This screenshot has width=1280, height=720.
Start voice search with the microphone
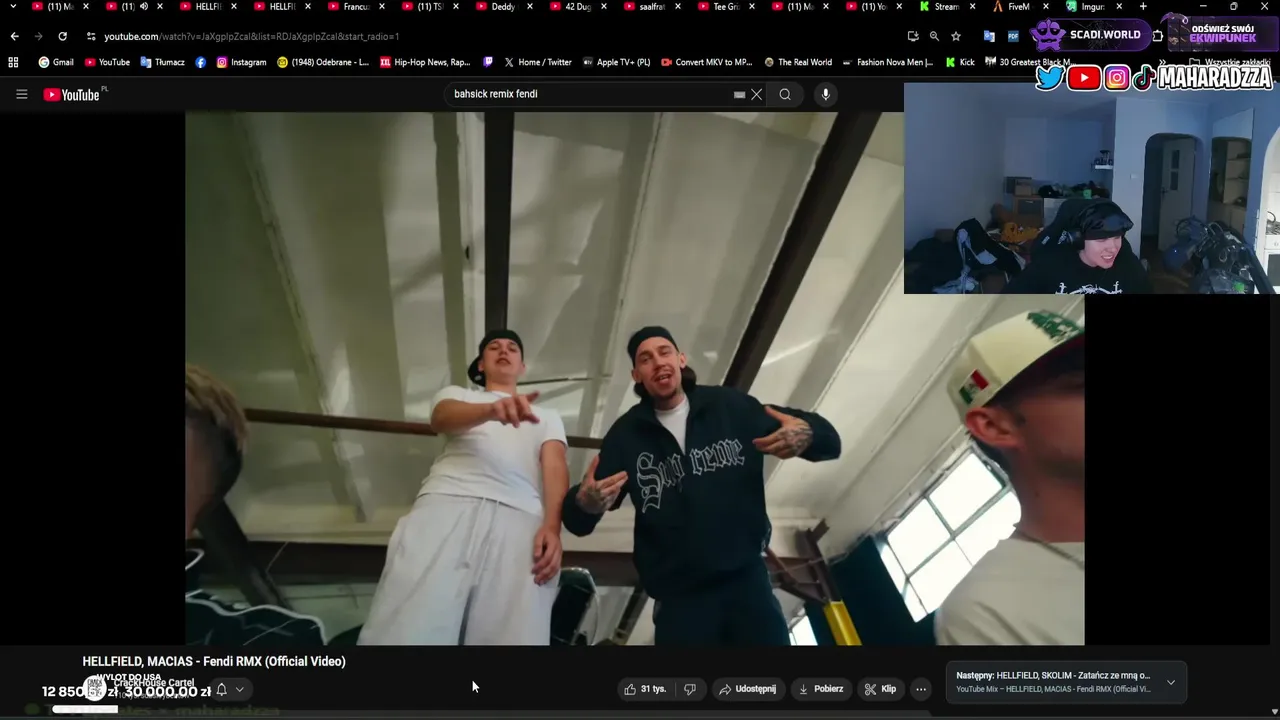tap(825, 94)
